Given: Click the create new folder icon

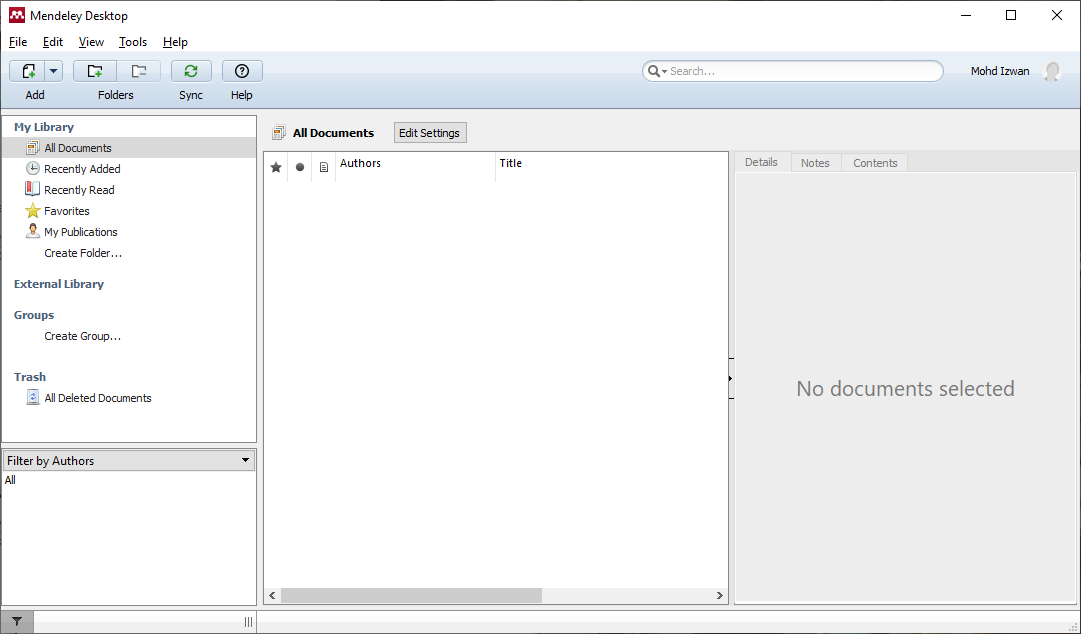Looking at the screenshot, I should 95,71.
